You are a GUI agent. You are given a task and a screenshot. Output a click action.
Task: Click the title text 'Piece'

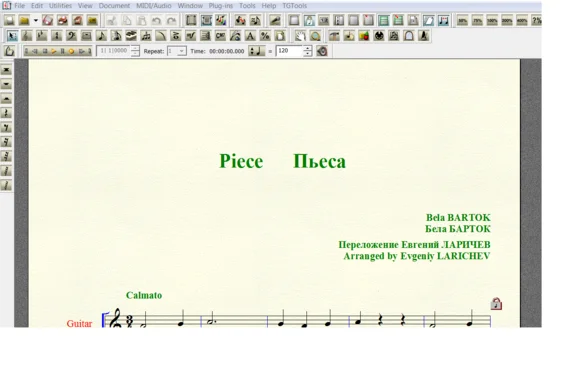241,161
